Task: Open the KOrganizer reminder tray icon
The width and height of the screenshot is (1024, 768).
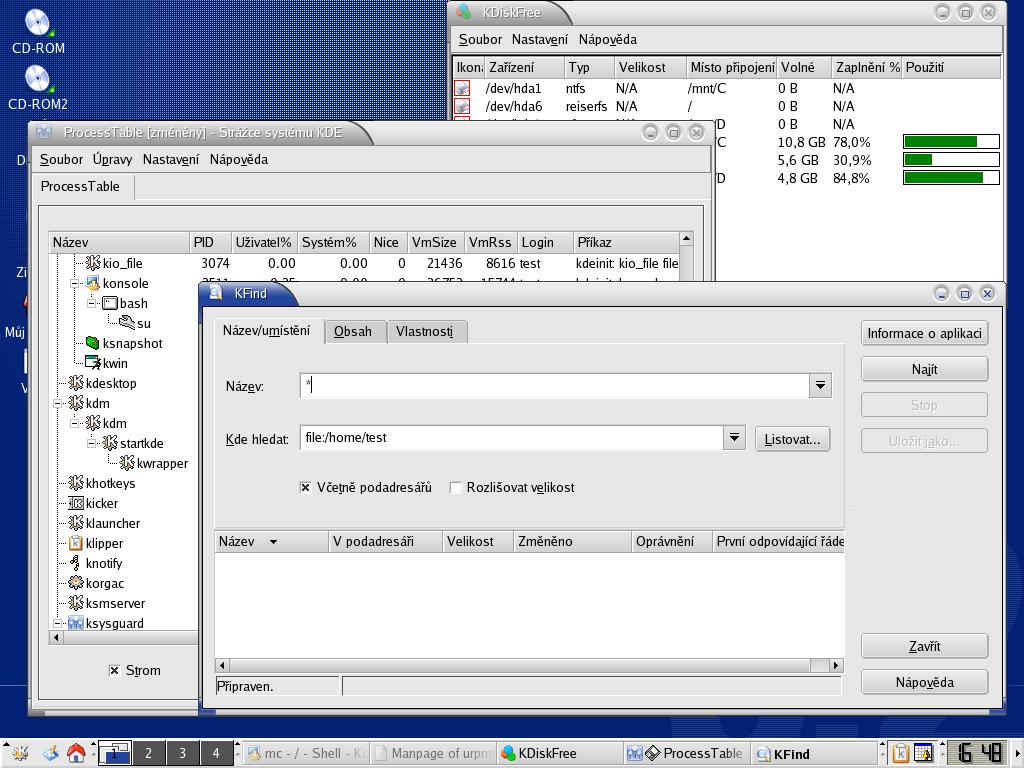Action: coord(923,753)
